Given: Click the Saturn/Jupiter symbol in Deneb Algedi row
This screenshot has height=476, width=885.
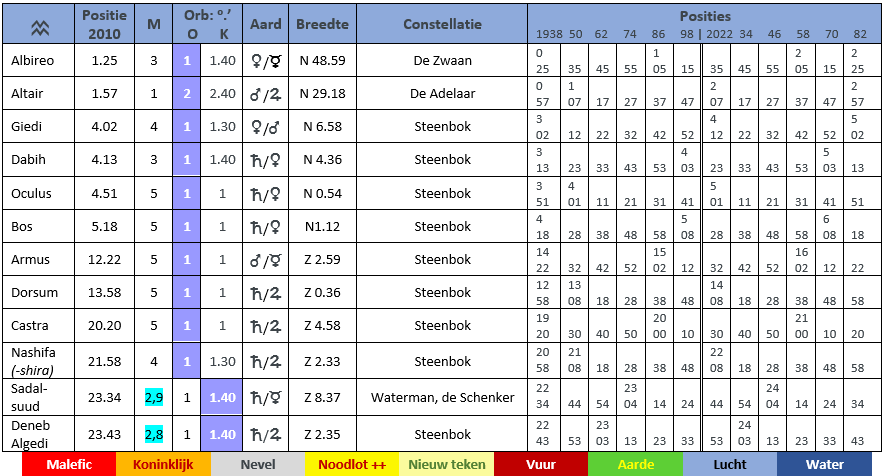Looking at the screenshot, I should pyautogui.click(x=265, y=435).
